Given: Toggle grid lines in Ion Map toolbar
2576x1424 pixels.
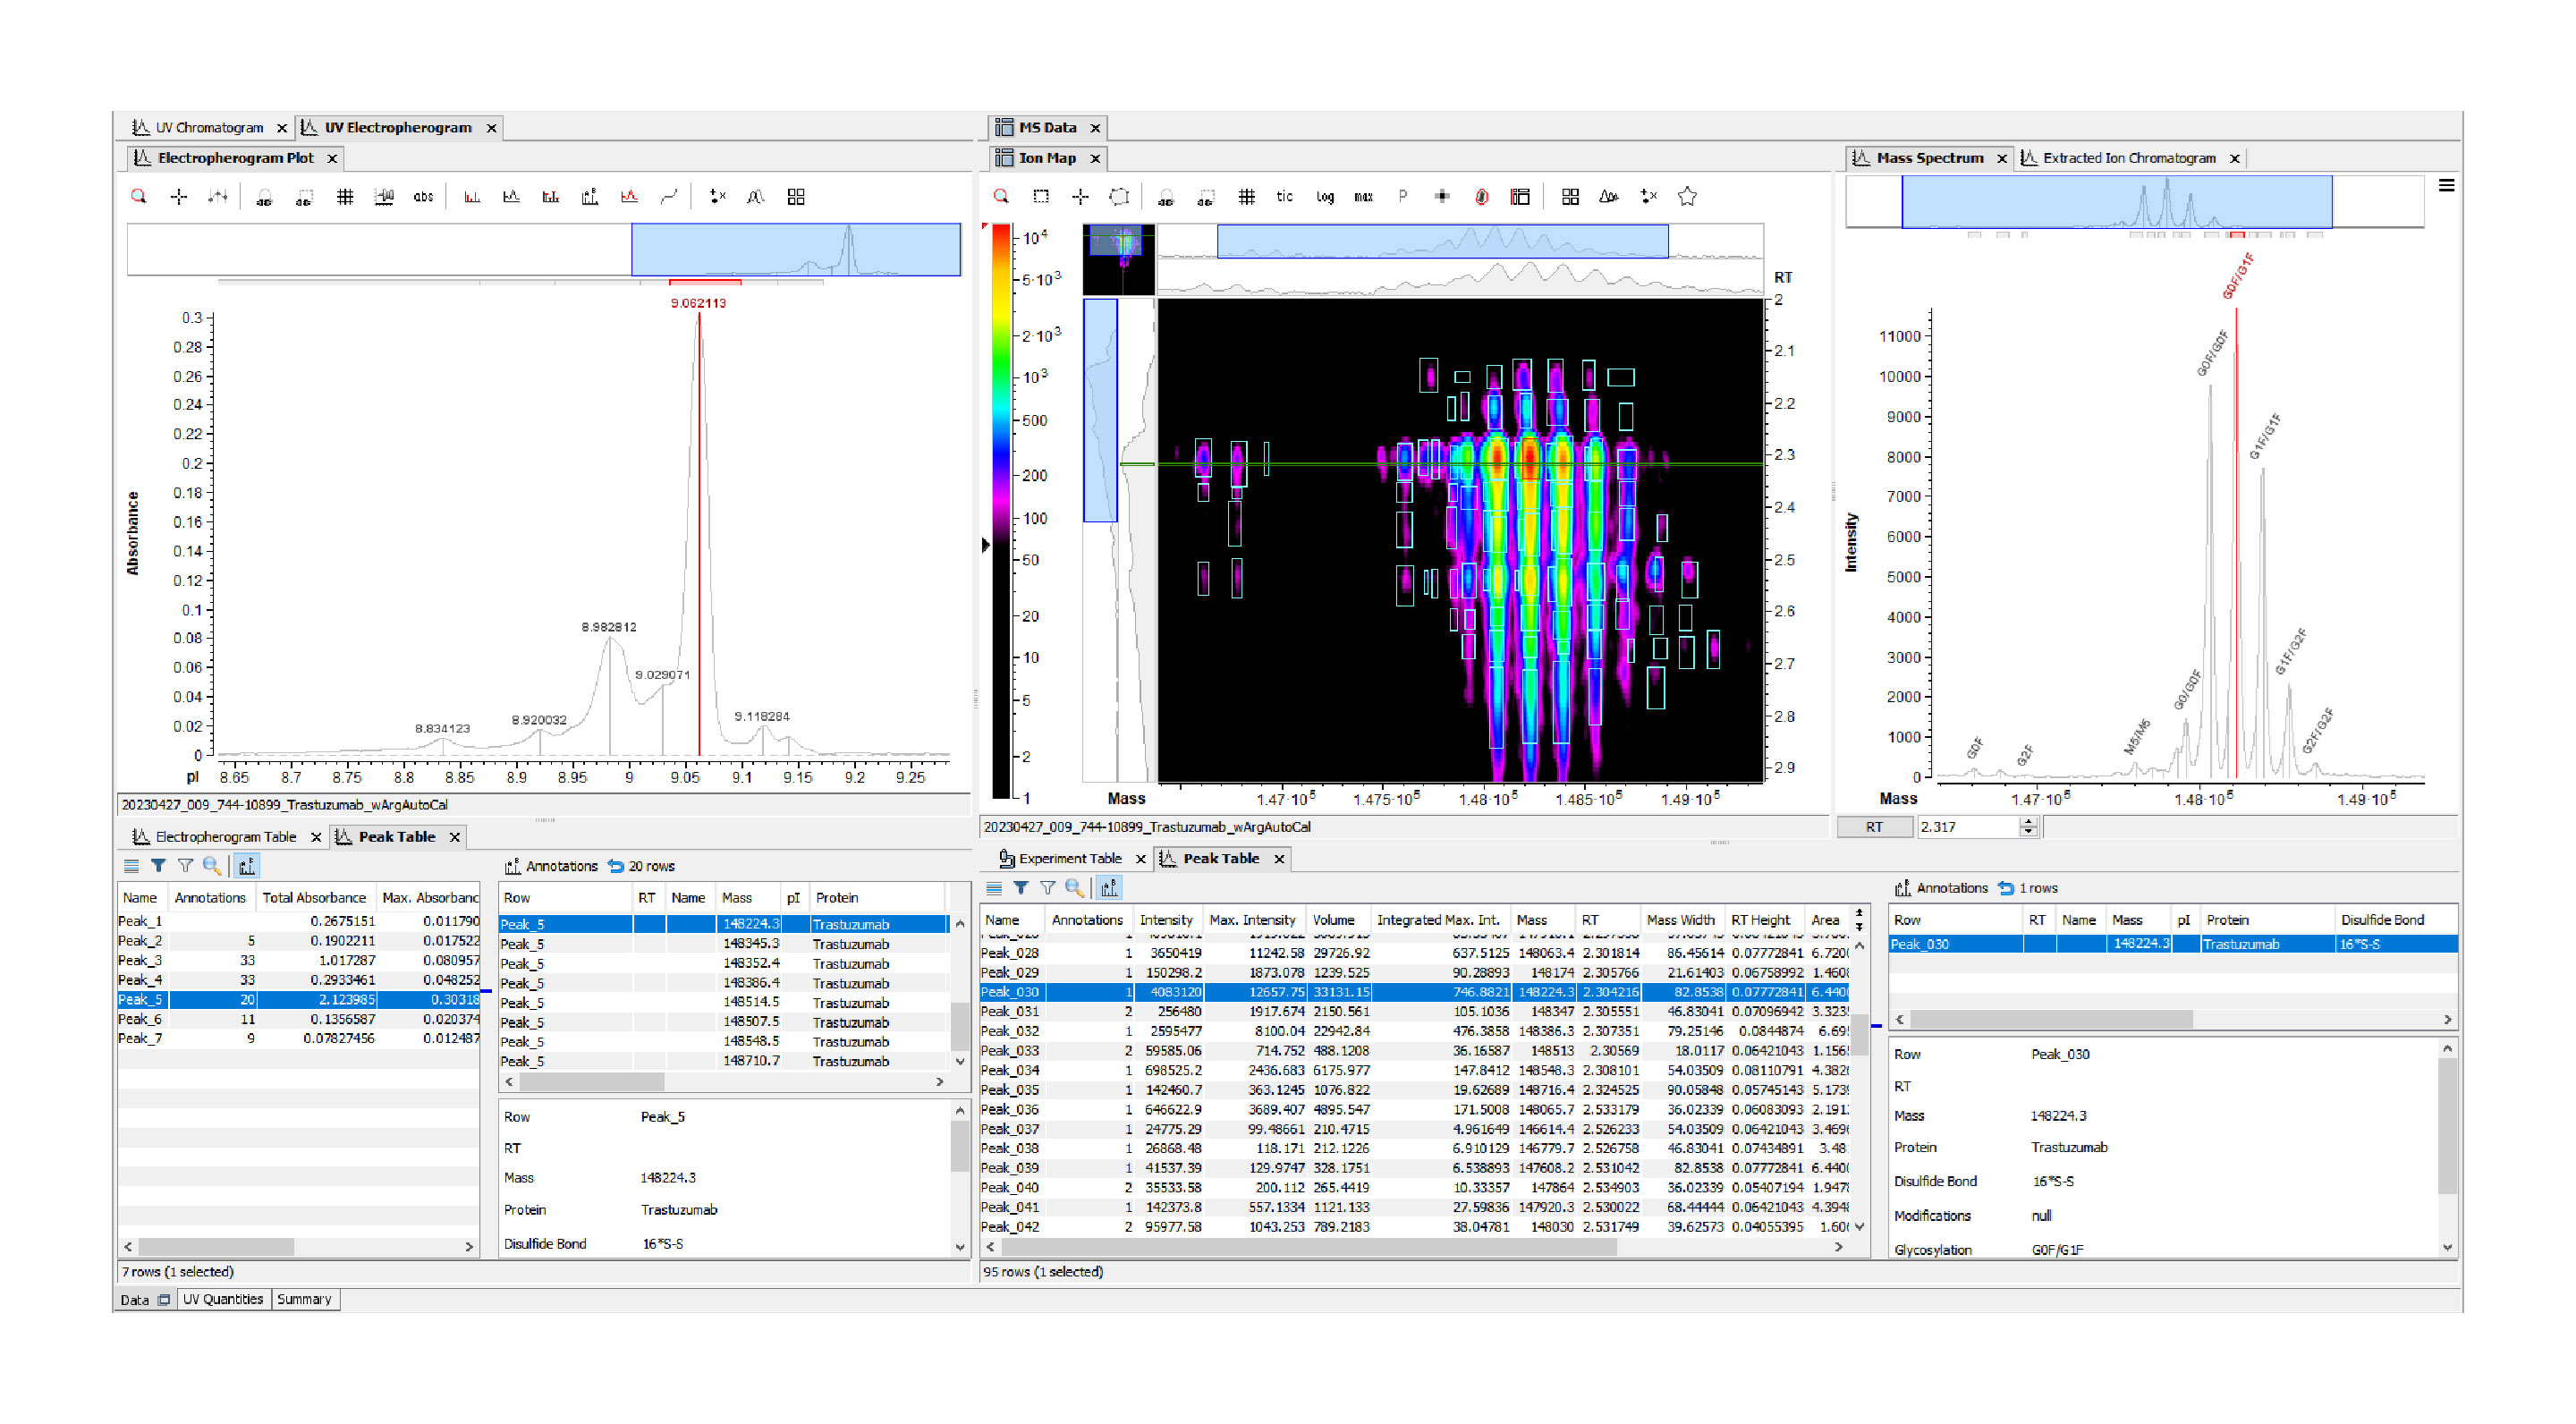Looking at the screenshot, I should click(1246, 197).
